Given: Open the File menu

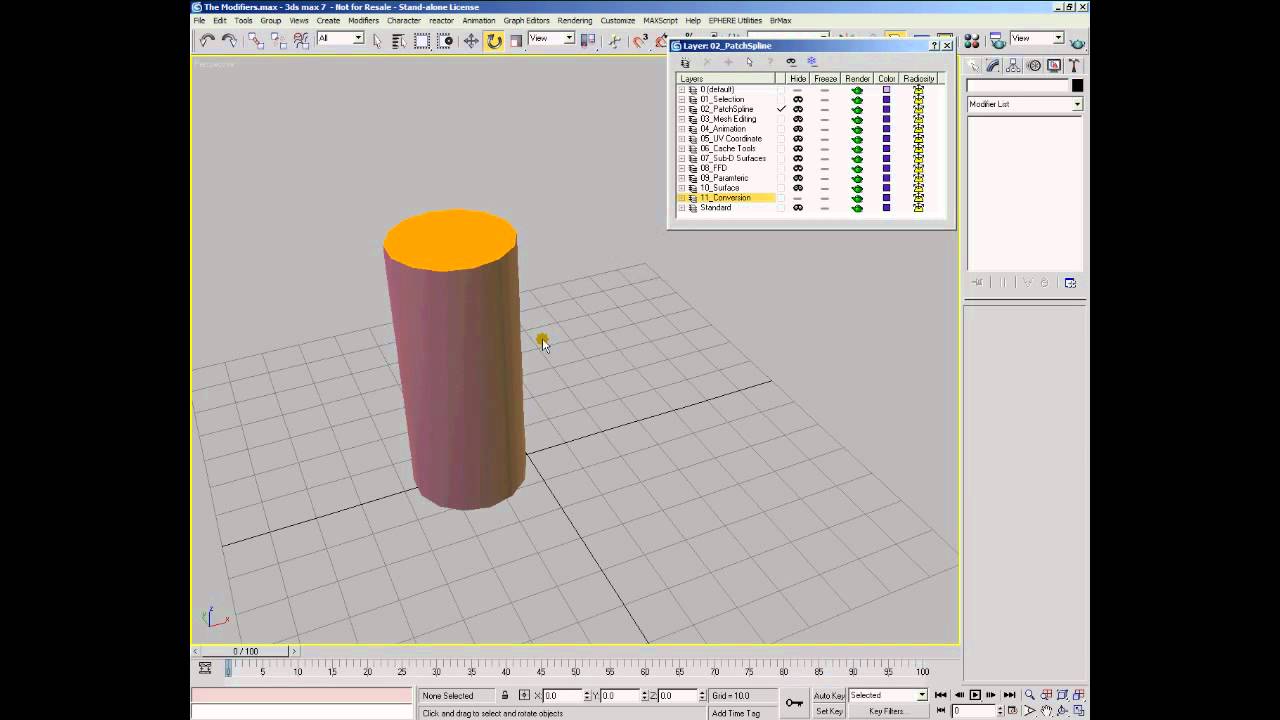Looking at the screenshot, I should coord(199,20).
